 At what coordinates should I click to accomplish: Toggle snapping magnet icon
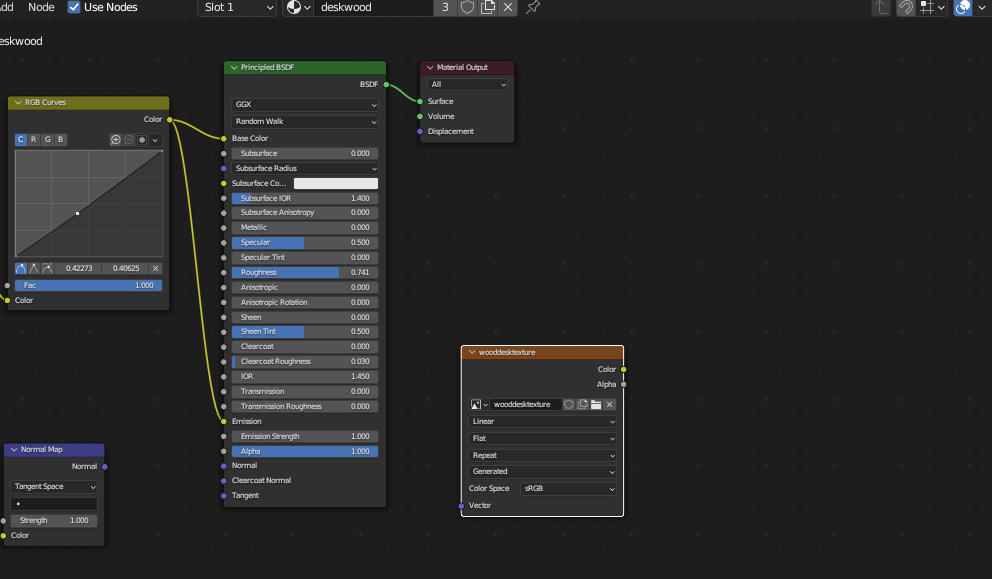click(x=906, y=8)
